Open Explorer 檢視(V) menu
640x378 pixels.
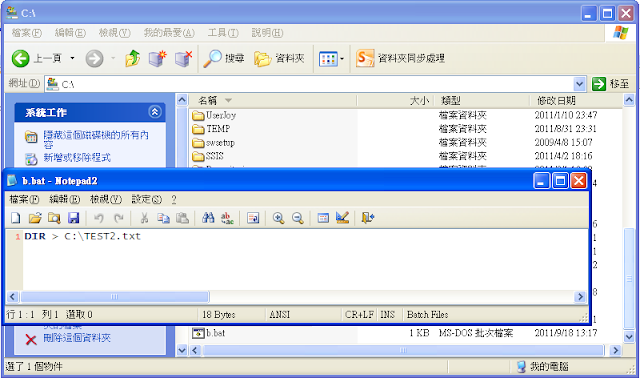pos(114,33)
